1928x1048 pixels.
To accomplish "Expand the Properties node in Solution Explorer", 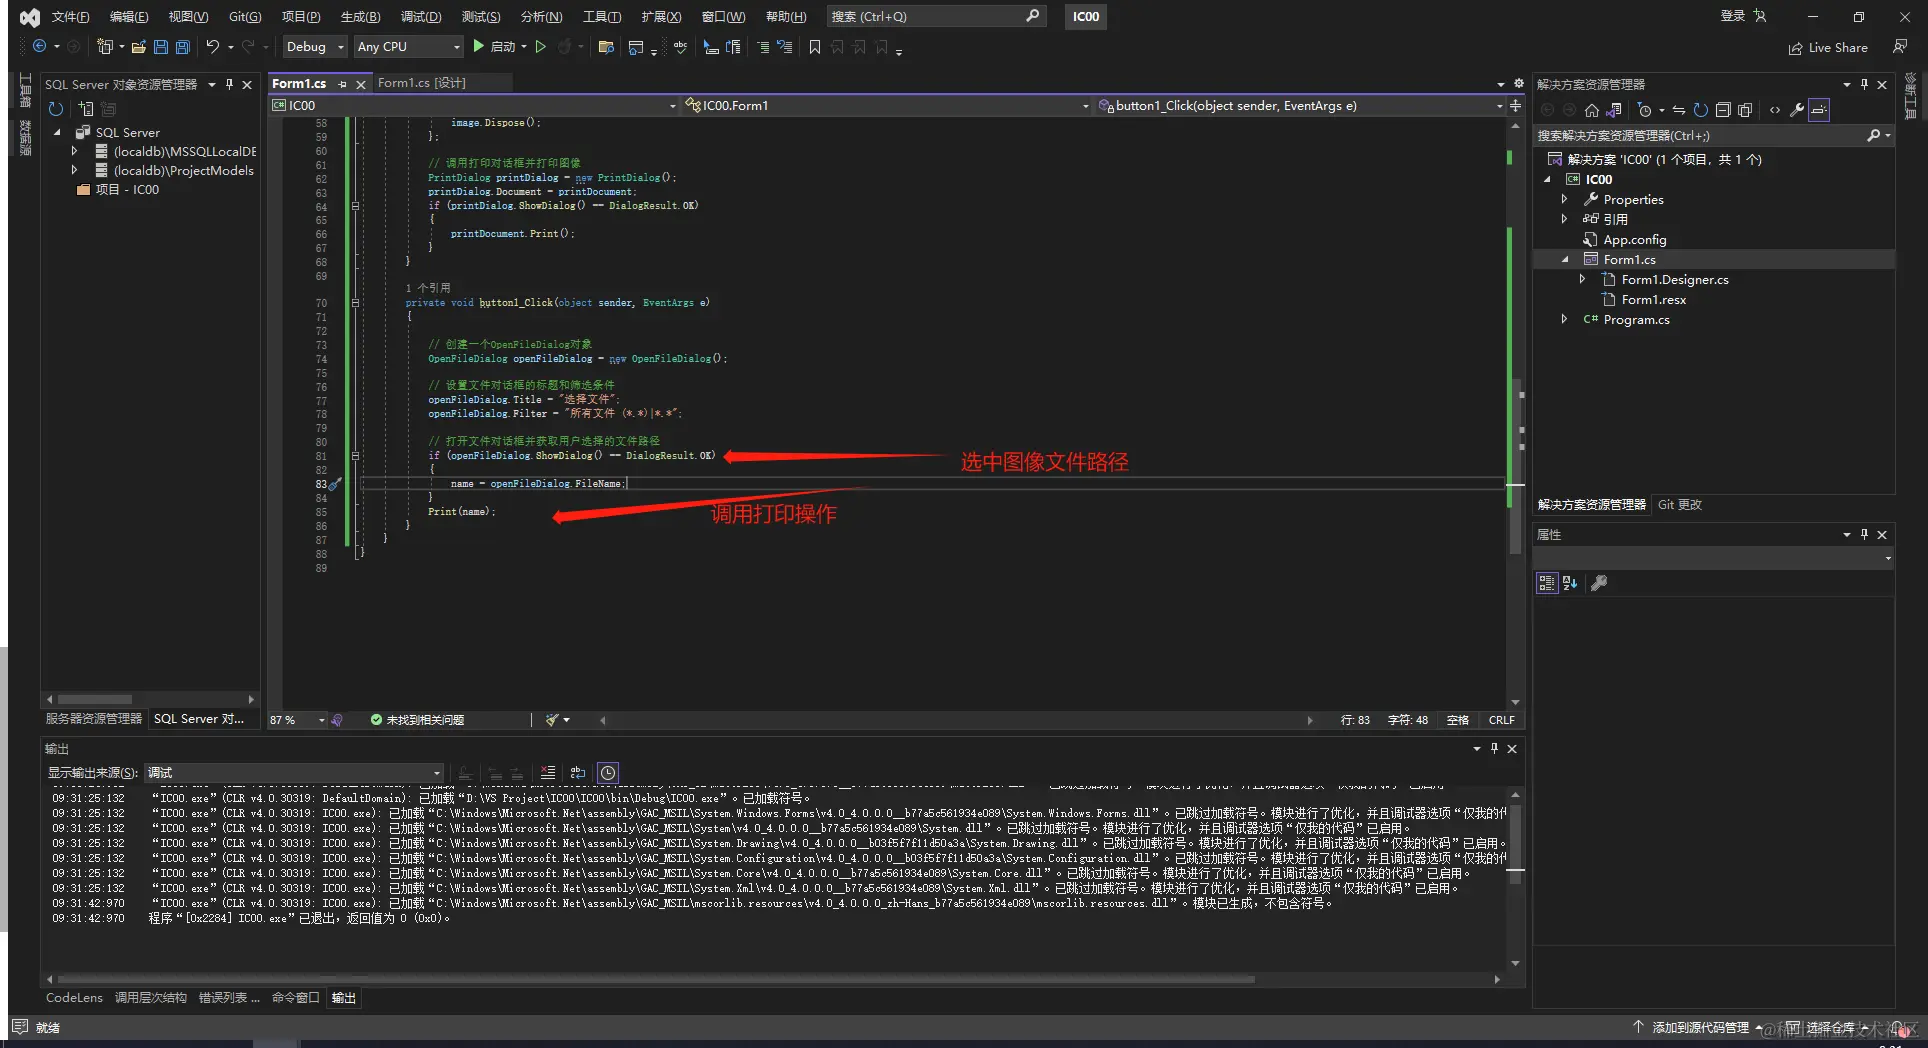I will coord(1564,199).
